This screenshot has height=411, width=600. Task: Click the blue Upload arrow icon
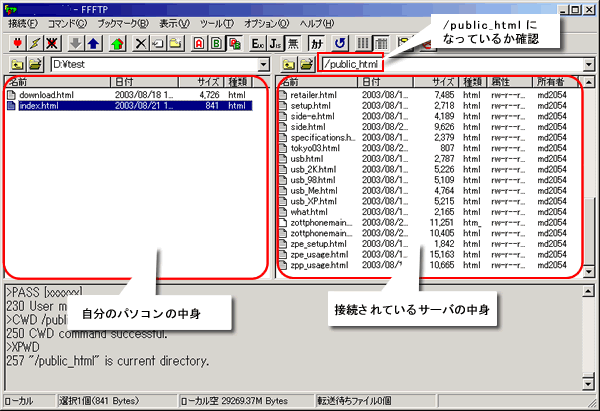pyautogui.click(x=92, y=43)
